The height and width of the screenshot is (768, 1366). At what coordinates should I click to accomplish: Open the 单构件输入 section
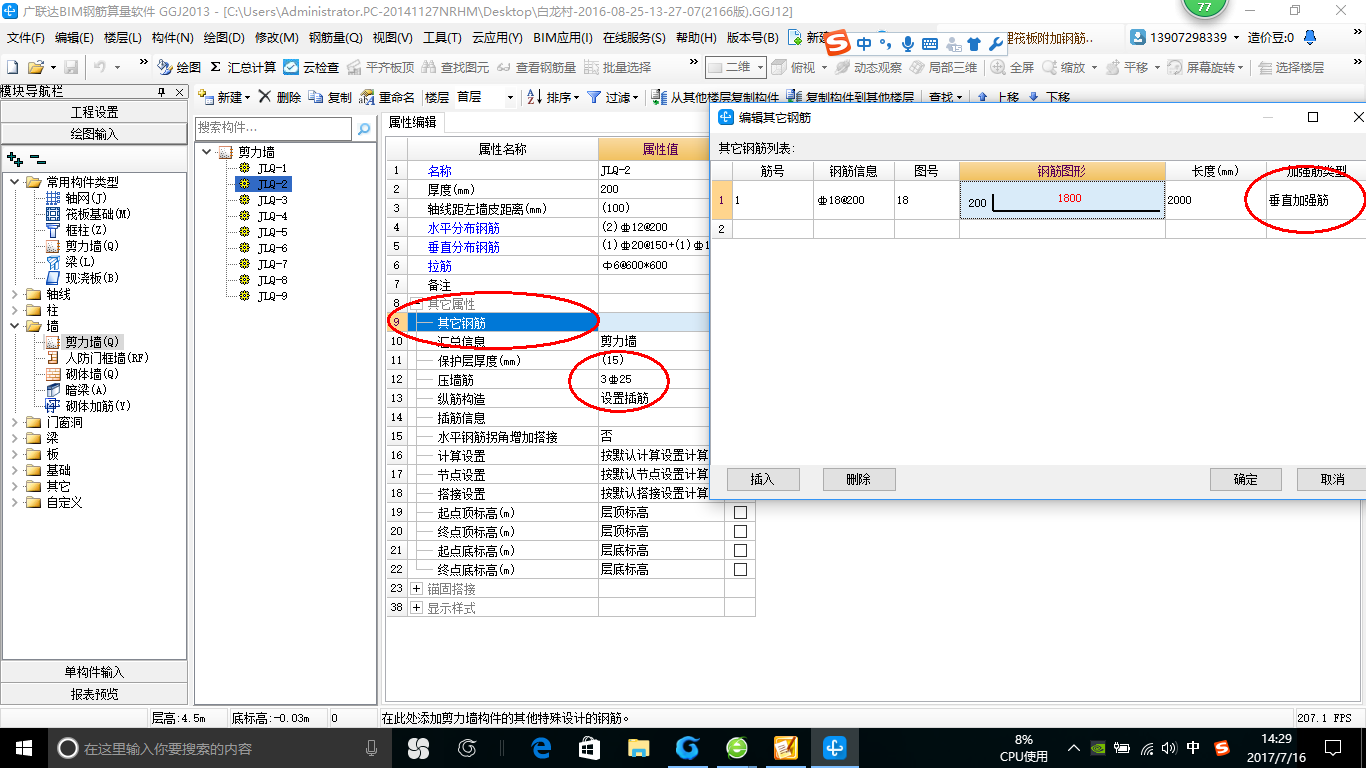[x=94, y=672]
